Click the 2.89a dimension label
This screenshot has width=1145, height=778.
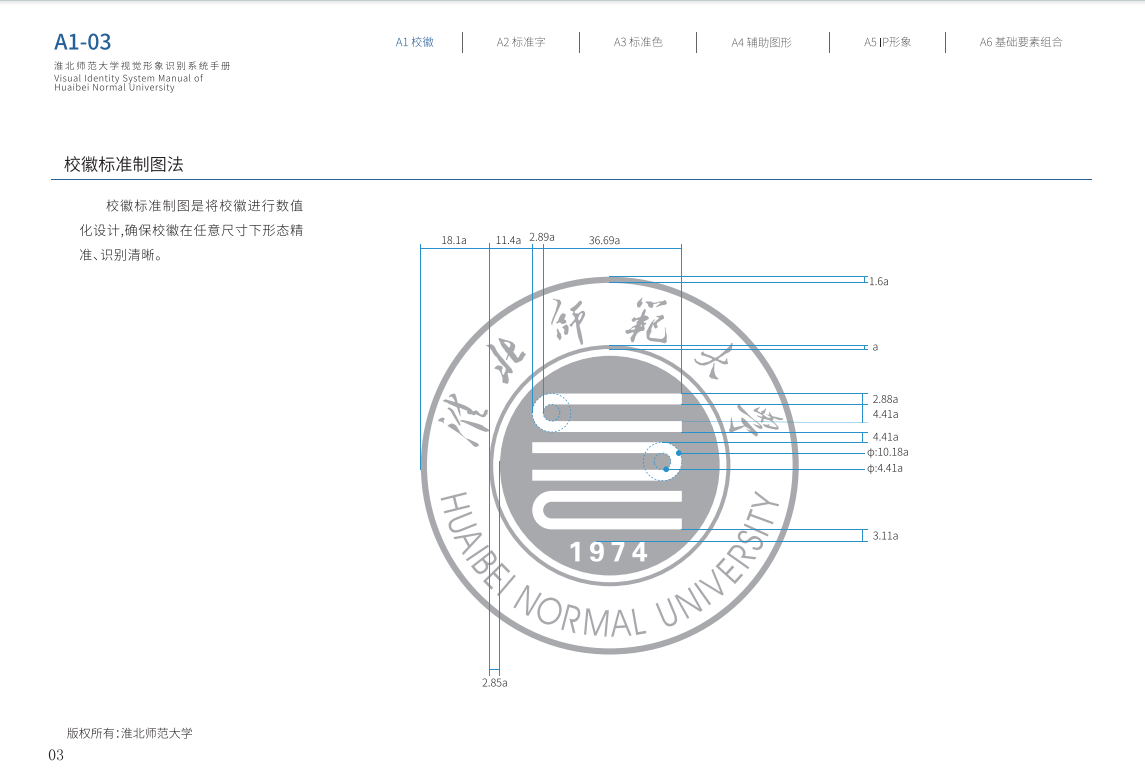[x=542, y=237]
